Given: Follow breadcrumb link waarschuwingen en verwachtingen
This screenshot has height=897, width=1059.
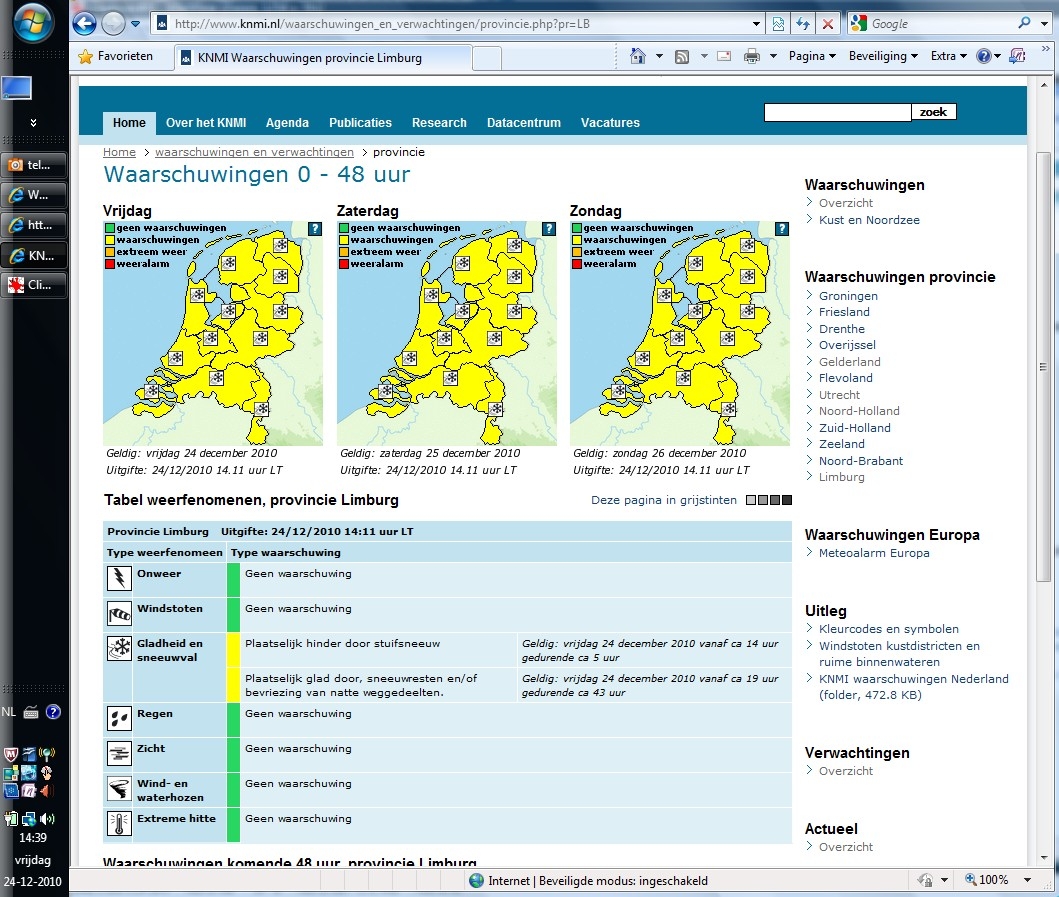Looking at the screenshot, I should (x=254, y=152).
